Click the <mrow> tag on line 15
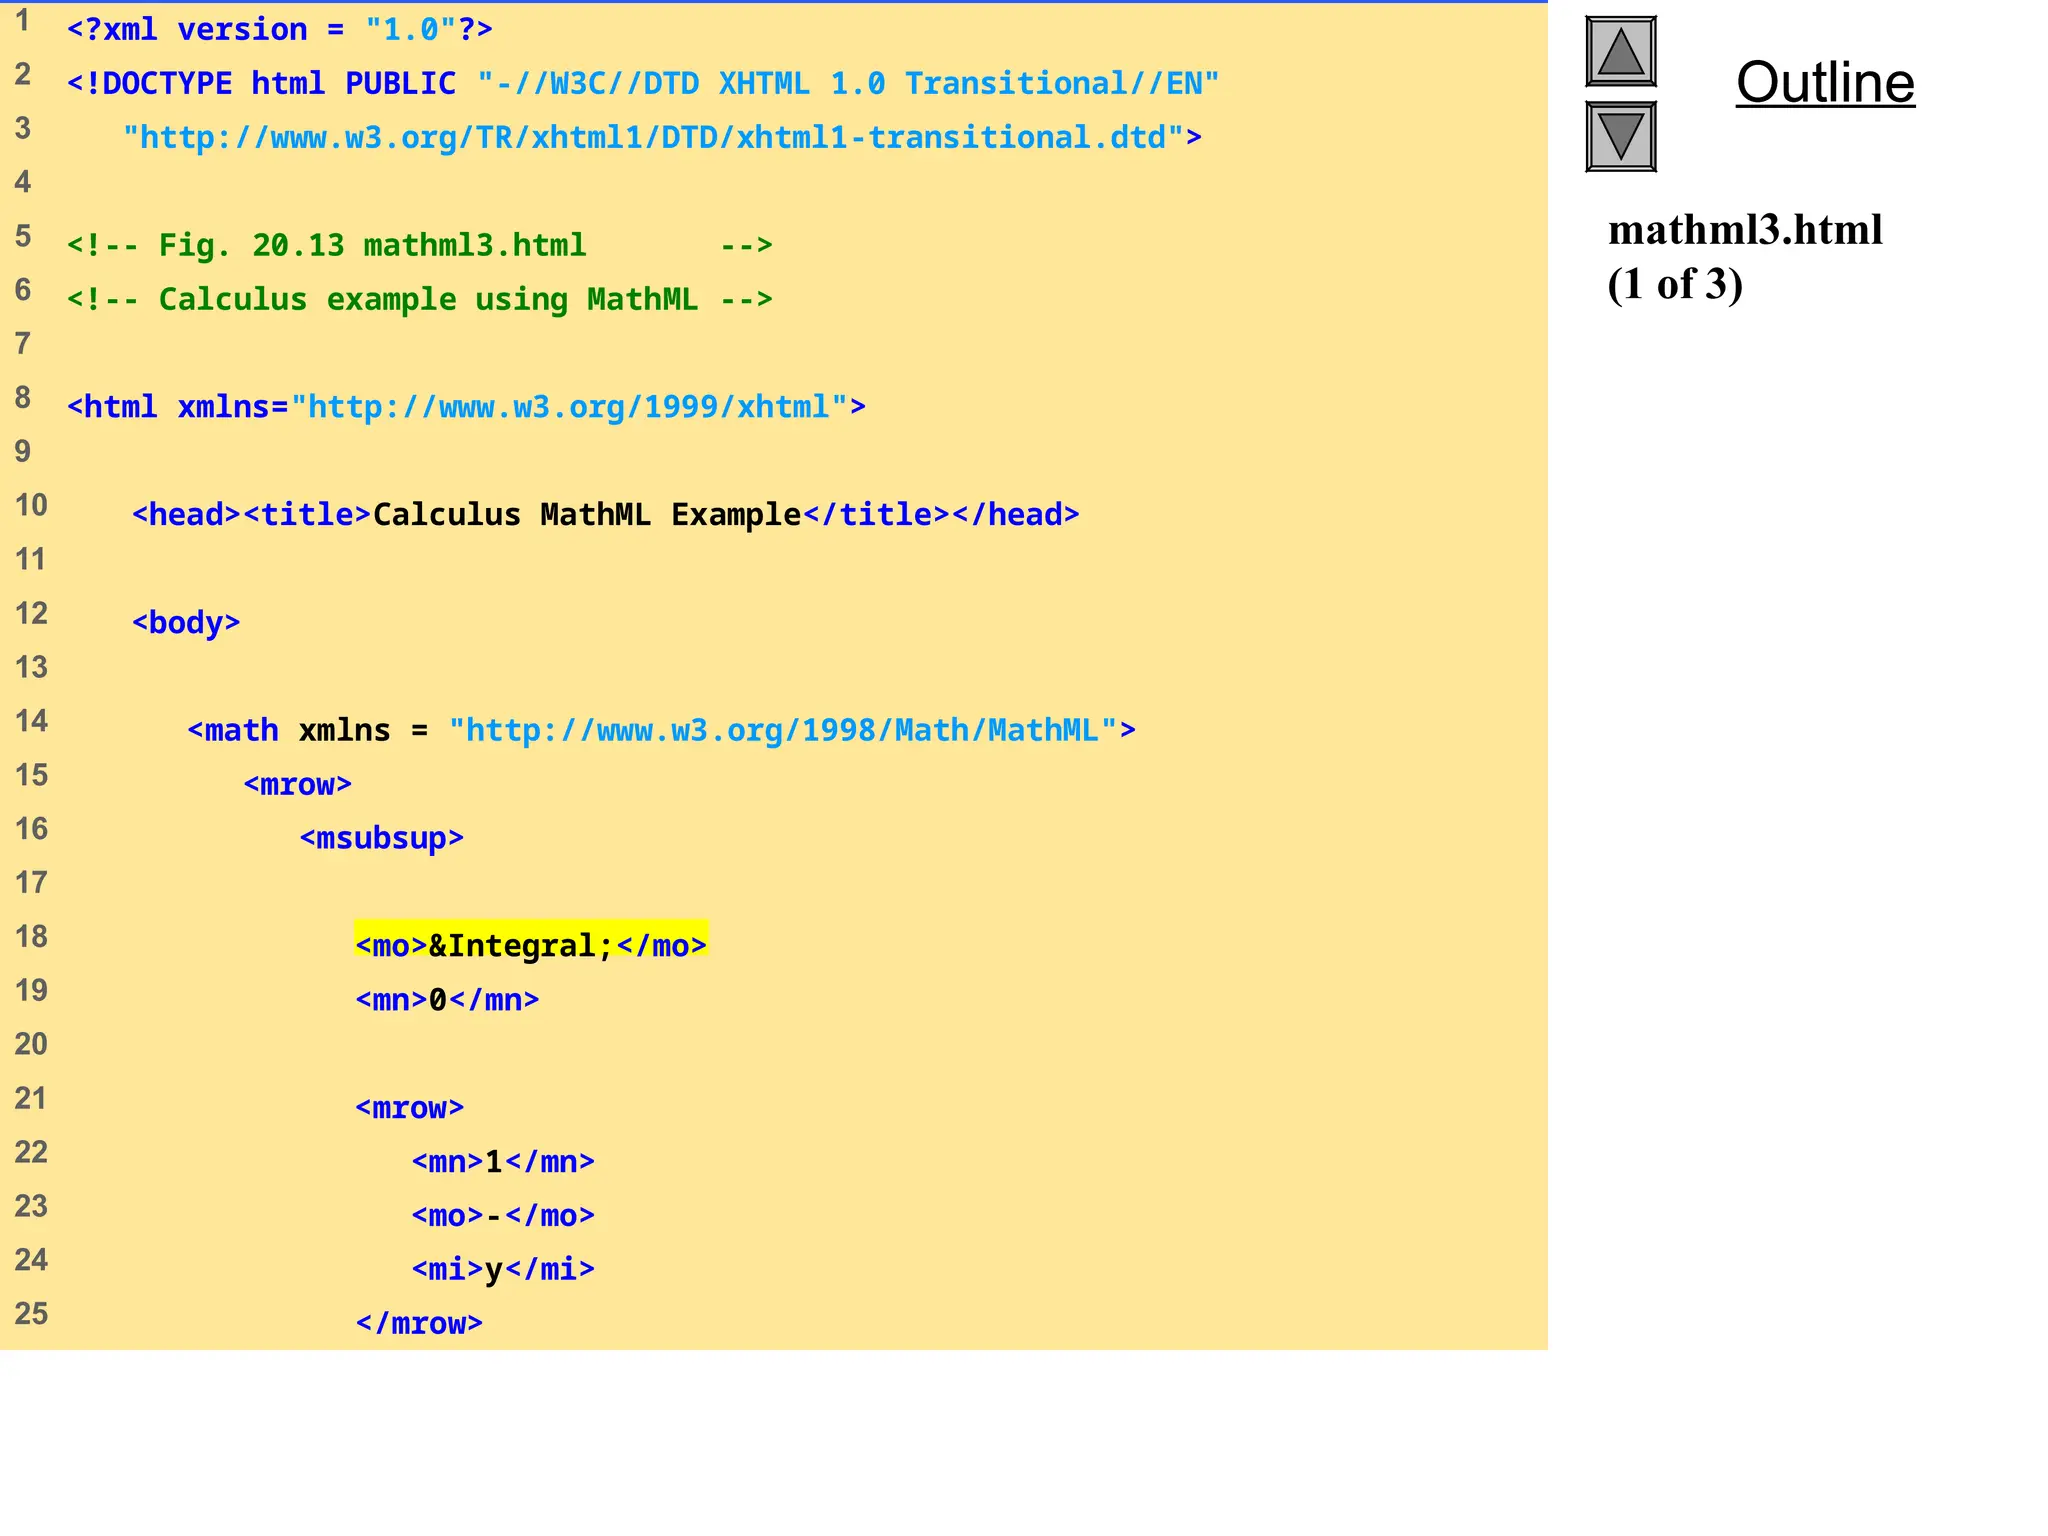 298,785
